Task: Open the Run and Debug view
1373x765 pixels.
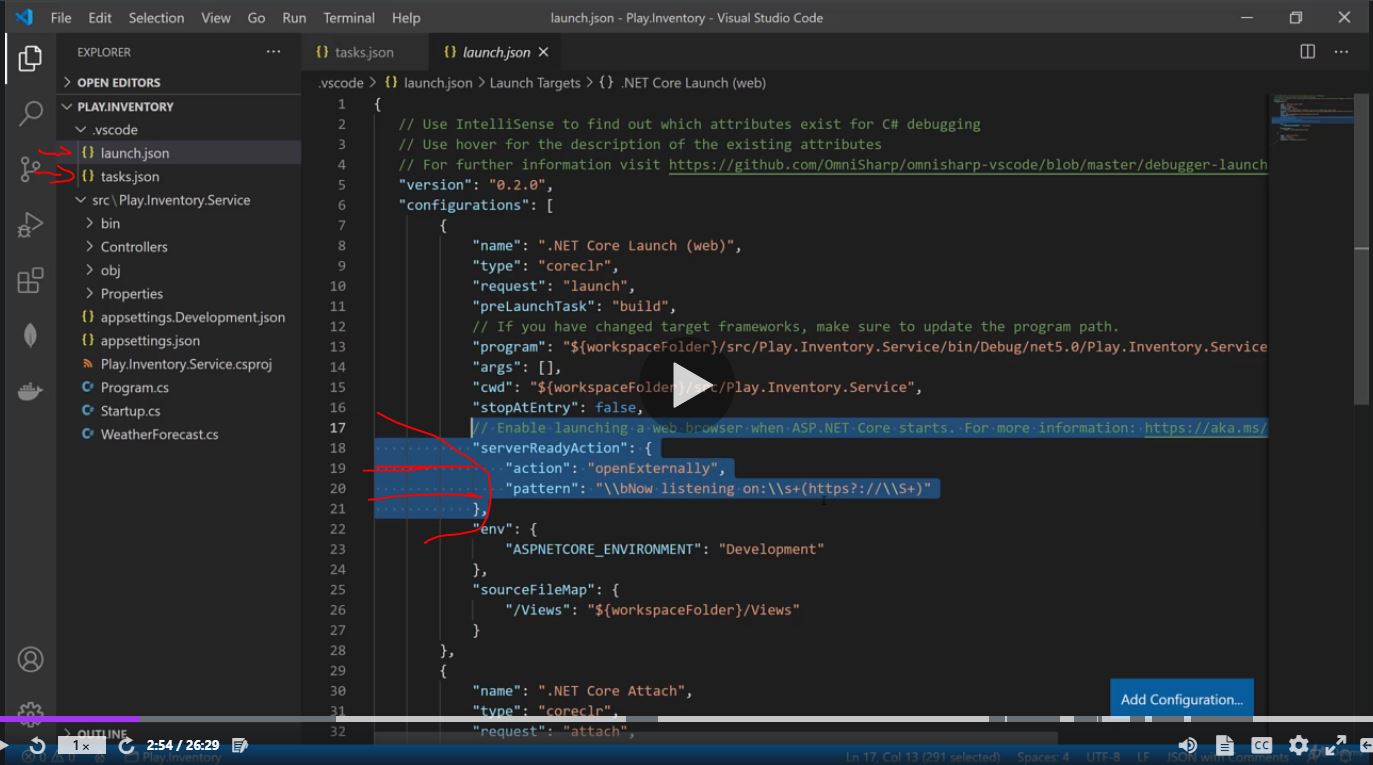Action: point(30,225)
